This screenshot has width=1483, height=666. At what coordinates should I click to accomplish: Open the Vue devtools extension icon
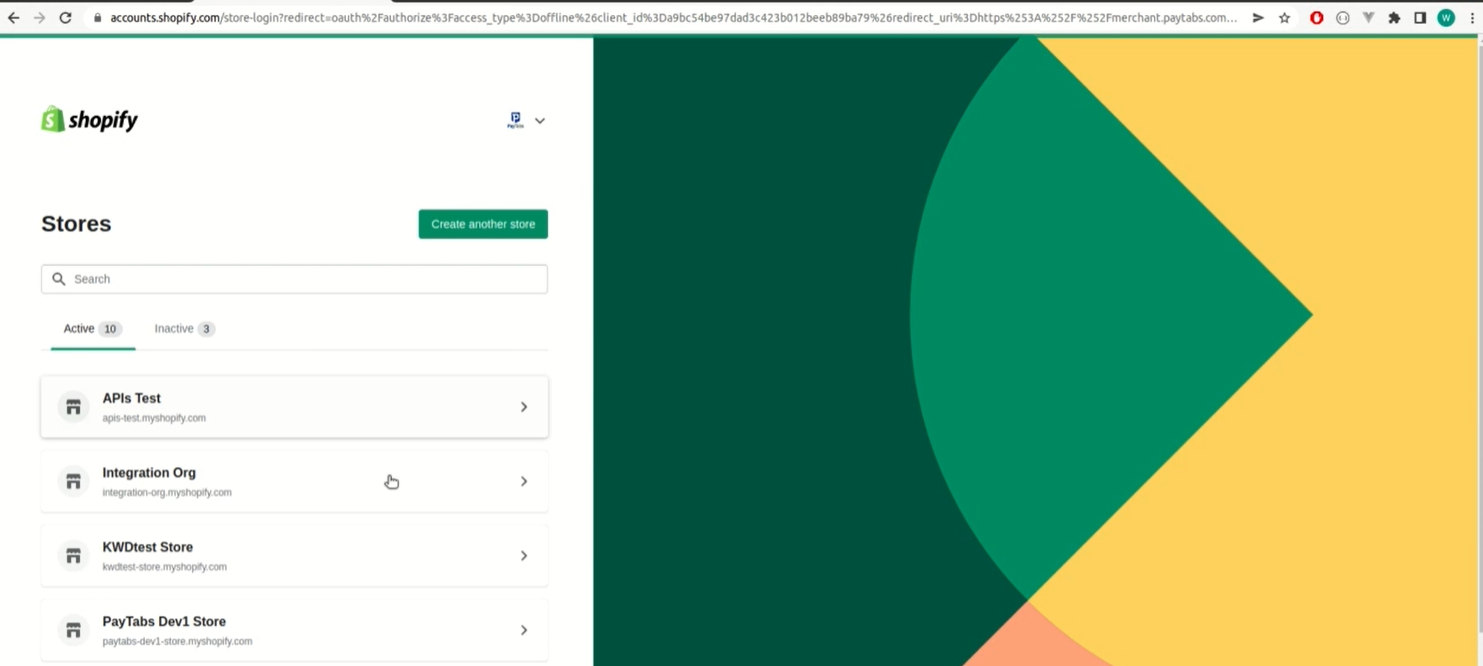[1368, 18]
